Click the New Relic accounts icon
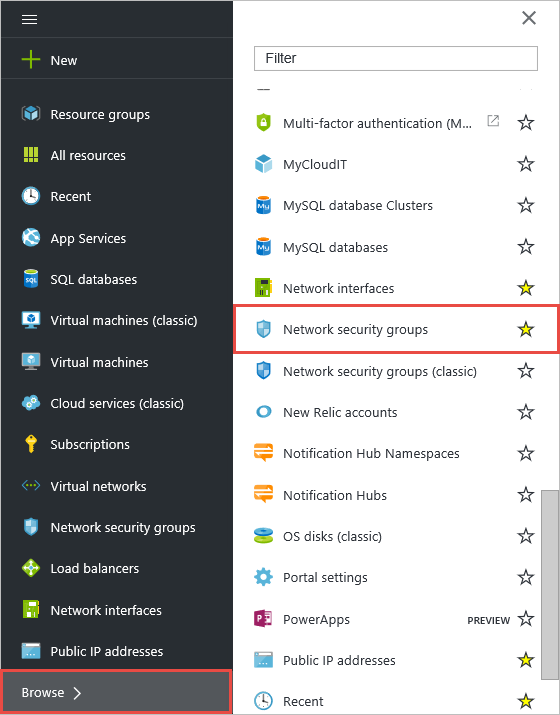Viewport: 560px width, 715px height. [x=264, y=412]
